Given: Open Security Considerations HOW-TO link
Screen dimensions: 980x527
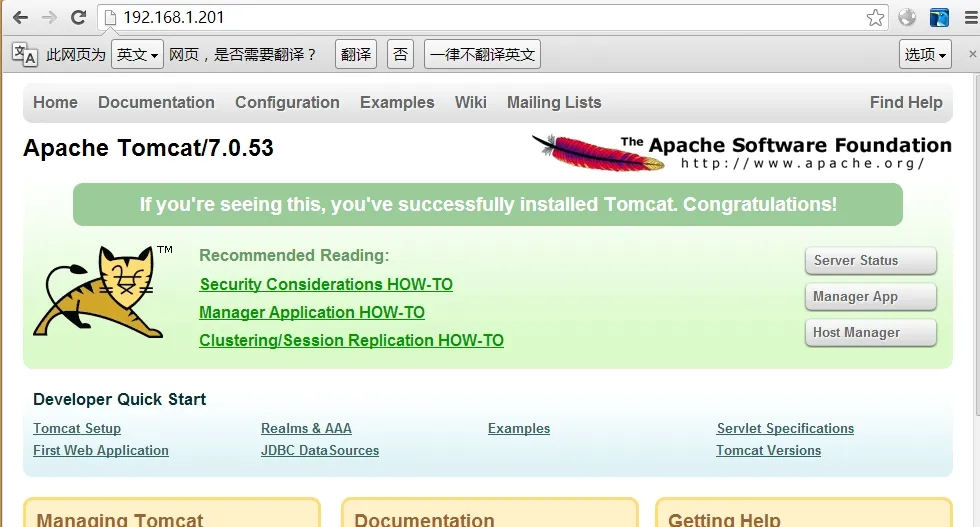Looking at the screenshot, I should pyautogui.click(x=326, y=284).
